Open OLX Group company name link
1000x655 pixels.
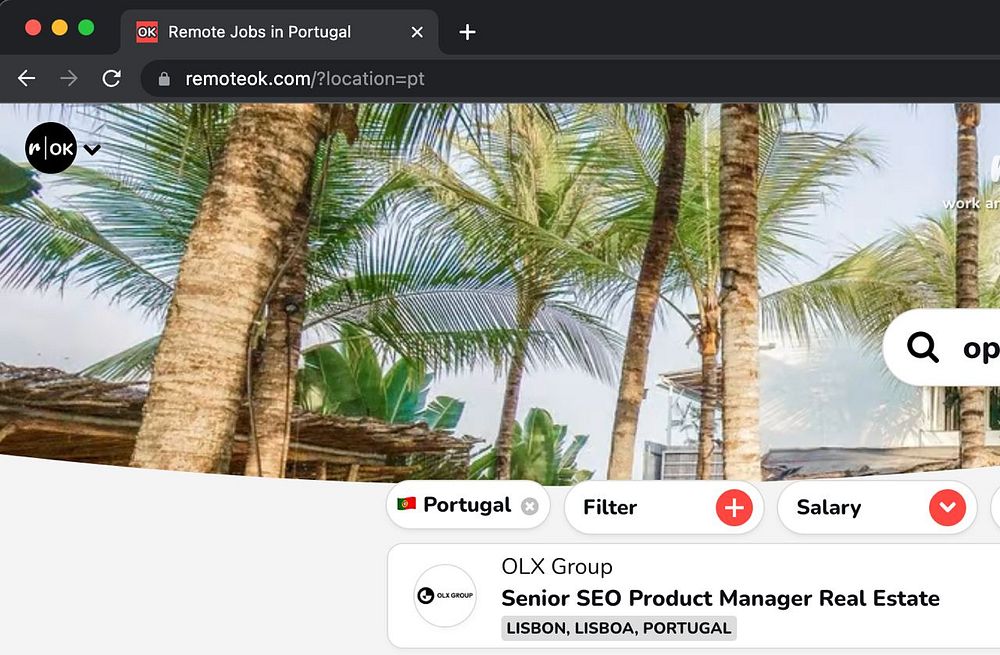point(557,566)
